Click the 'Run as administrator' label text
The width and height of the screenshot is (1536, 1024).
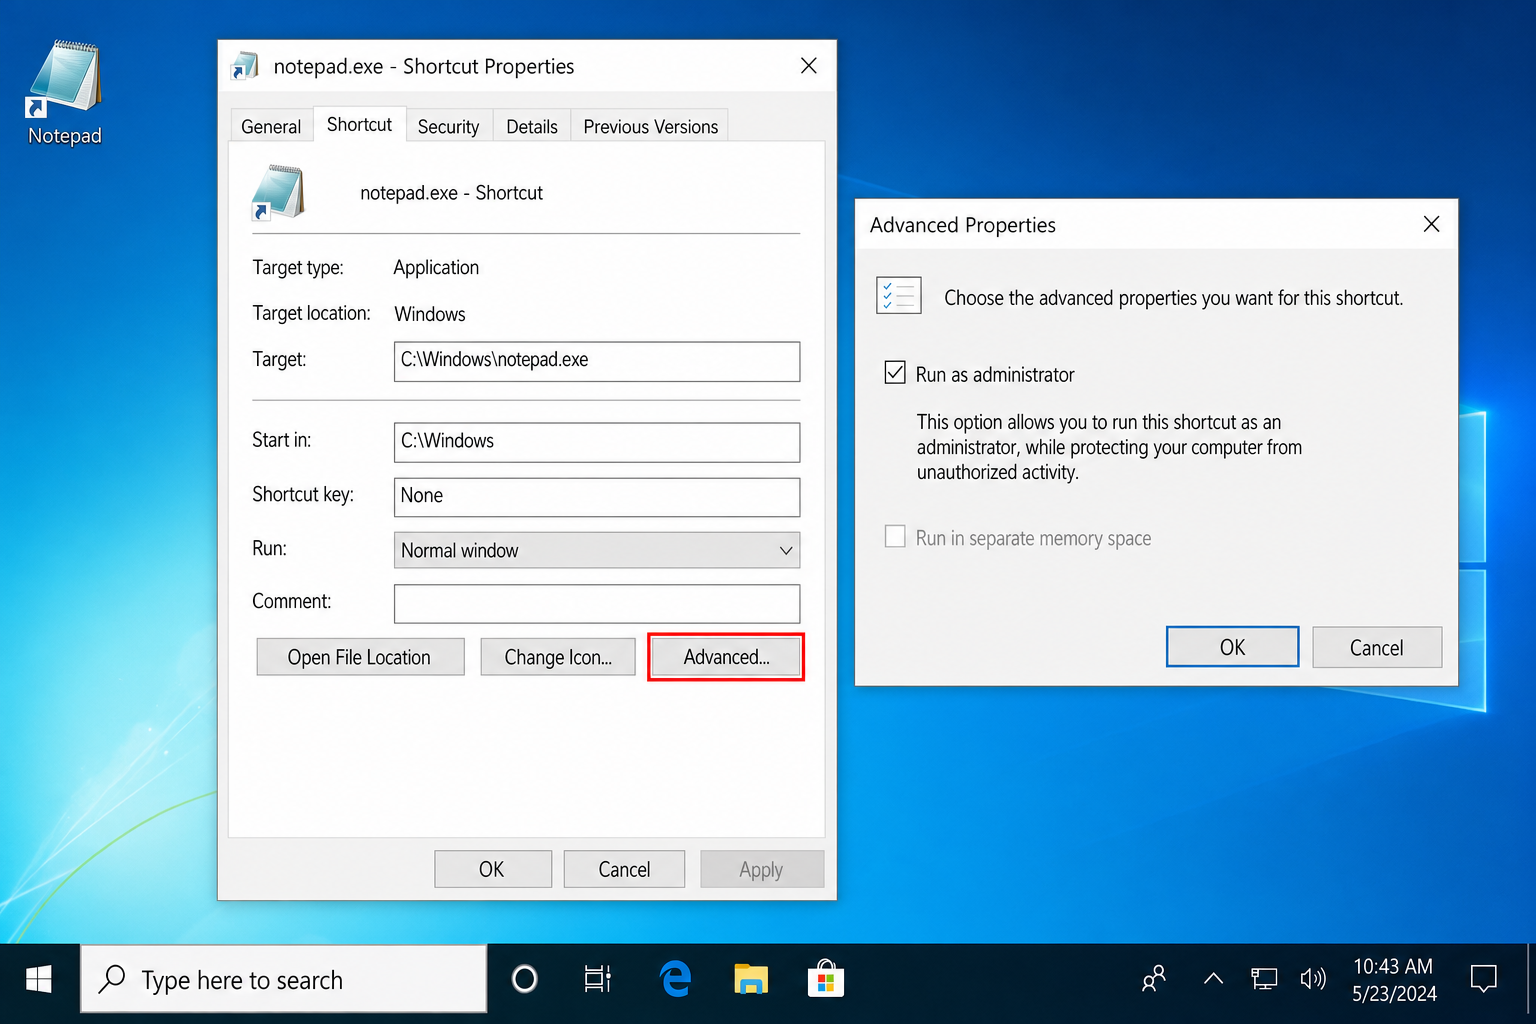pos(995,374)
